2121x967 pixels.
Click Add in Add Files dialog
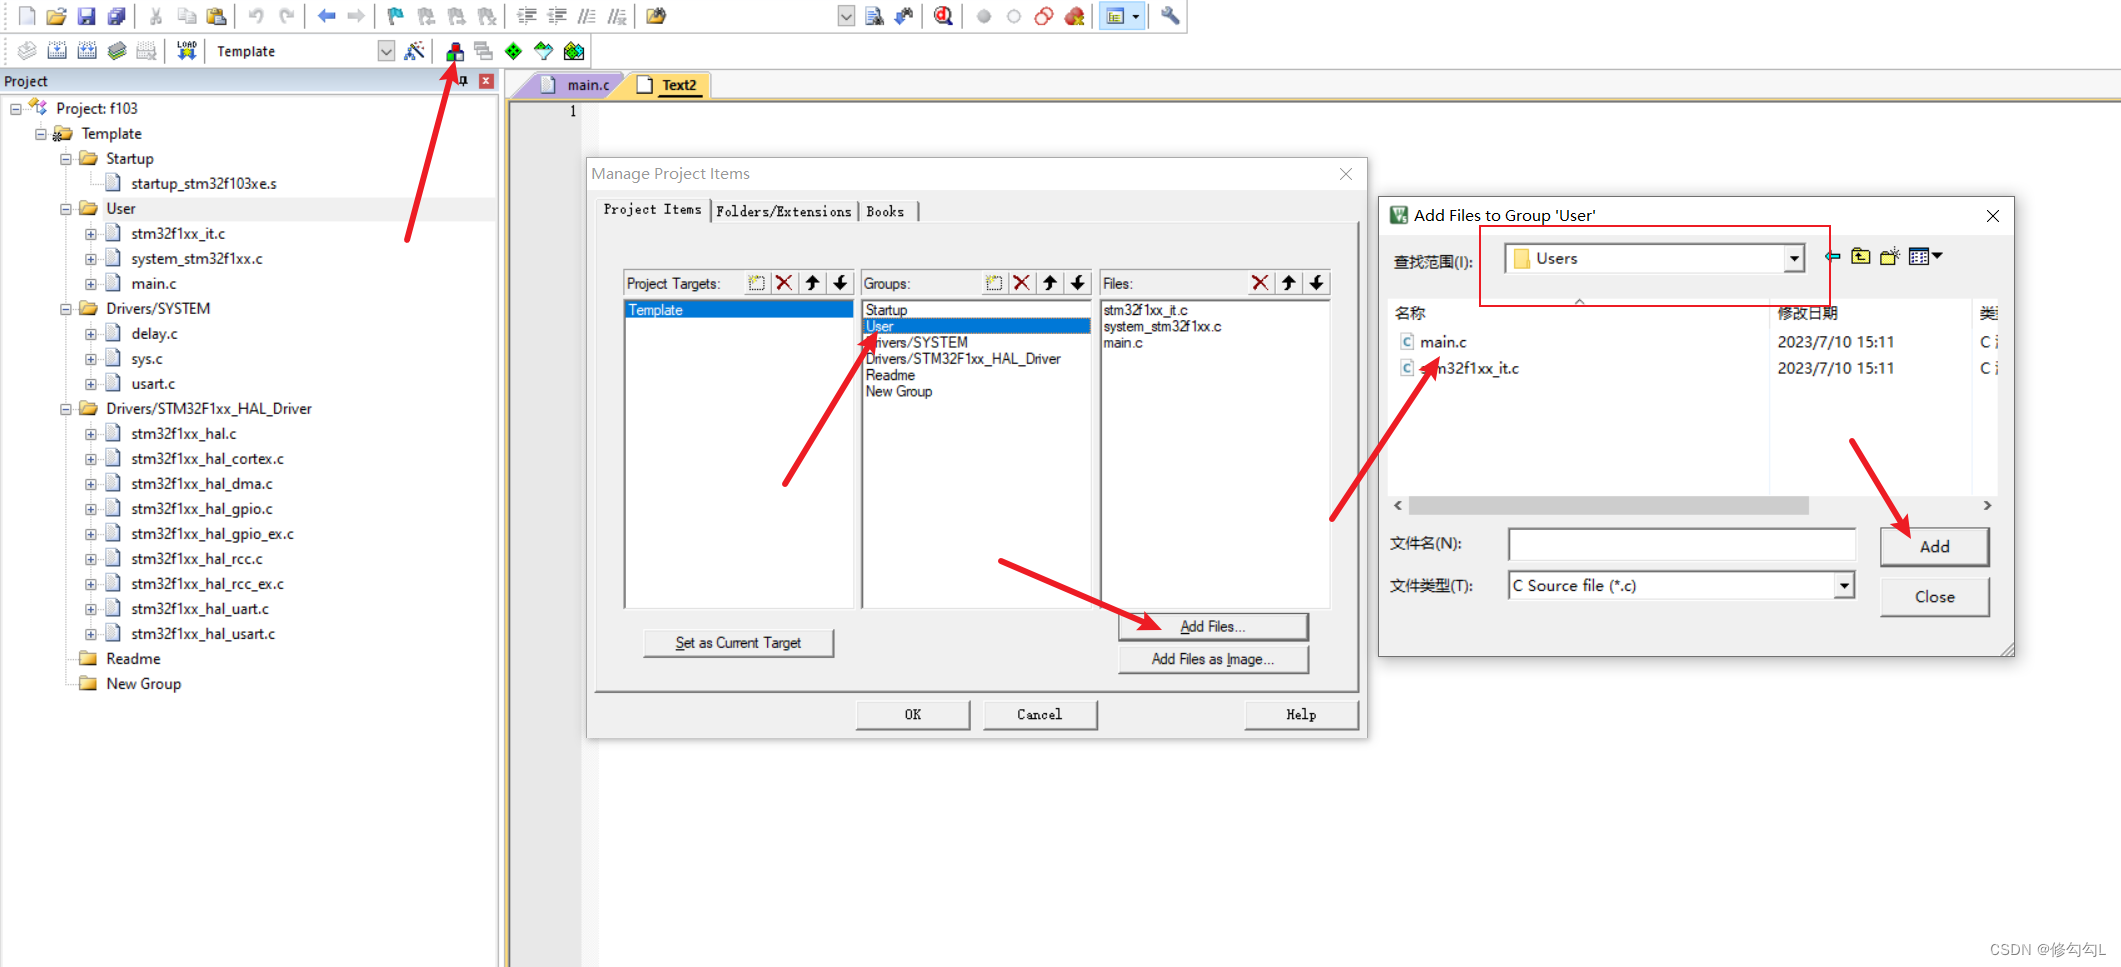point(1934,547)
